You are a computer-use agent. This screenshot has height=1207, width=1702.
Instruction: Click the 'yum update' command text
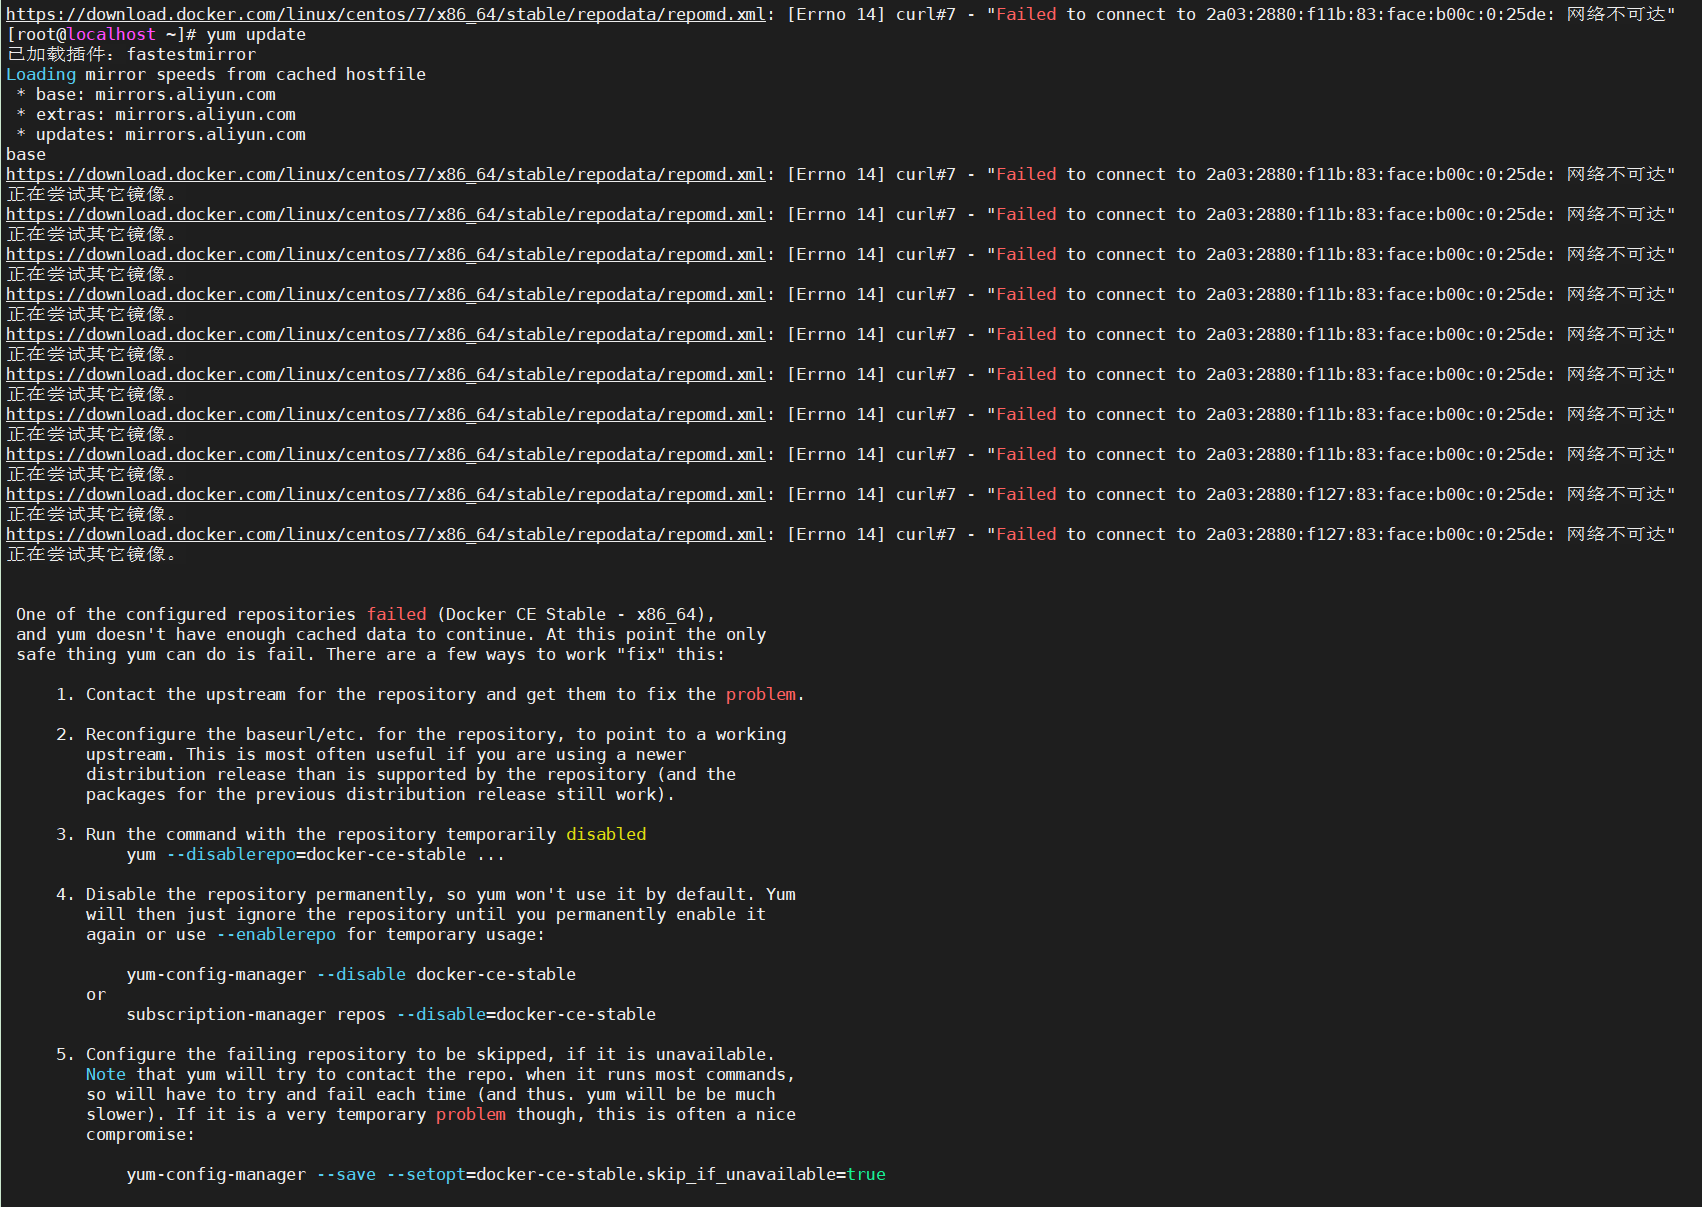point(256,34)
